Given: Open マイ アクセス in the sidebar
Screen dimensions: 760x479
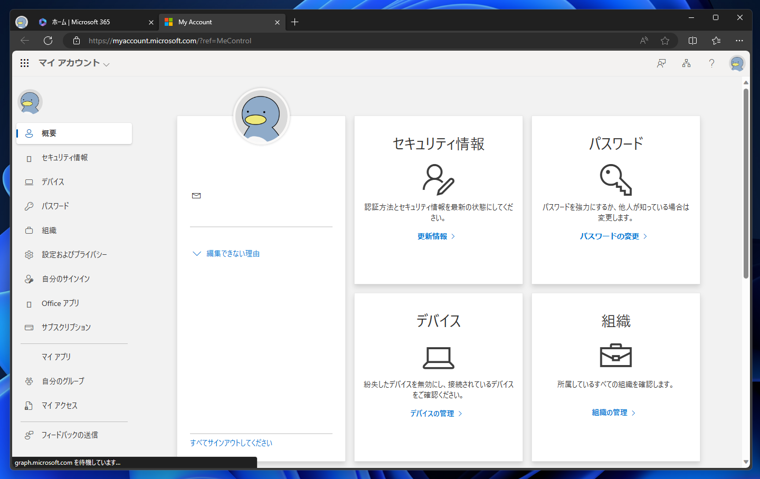Looking at the screenshot, I should [74, 405].
